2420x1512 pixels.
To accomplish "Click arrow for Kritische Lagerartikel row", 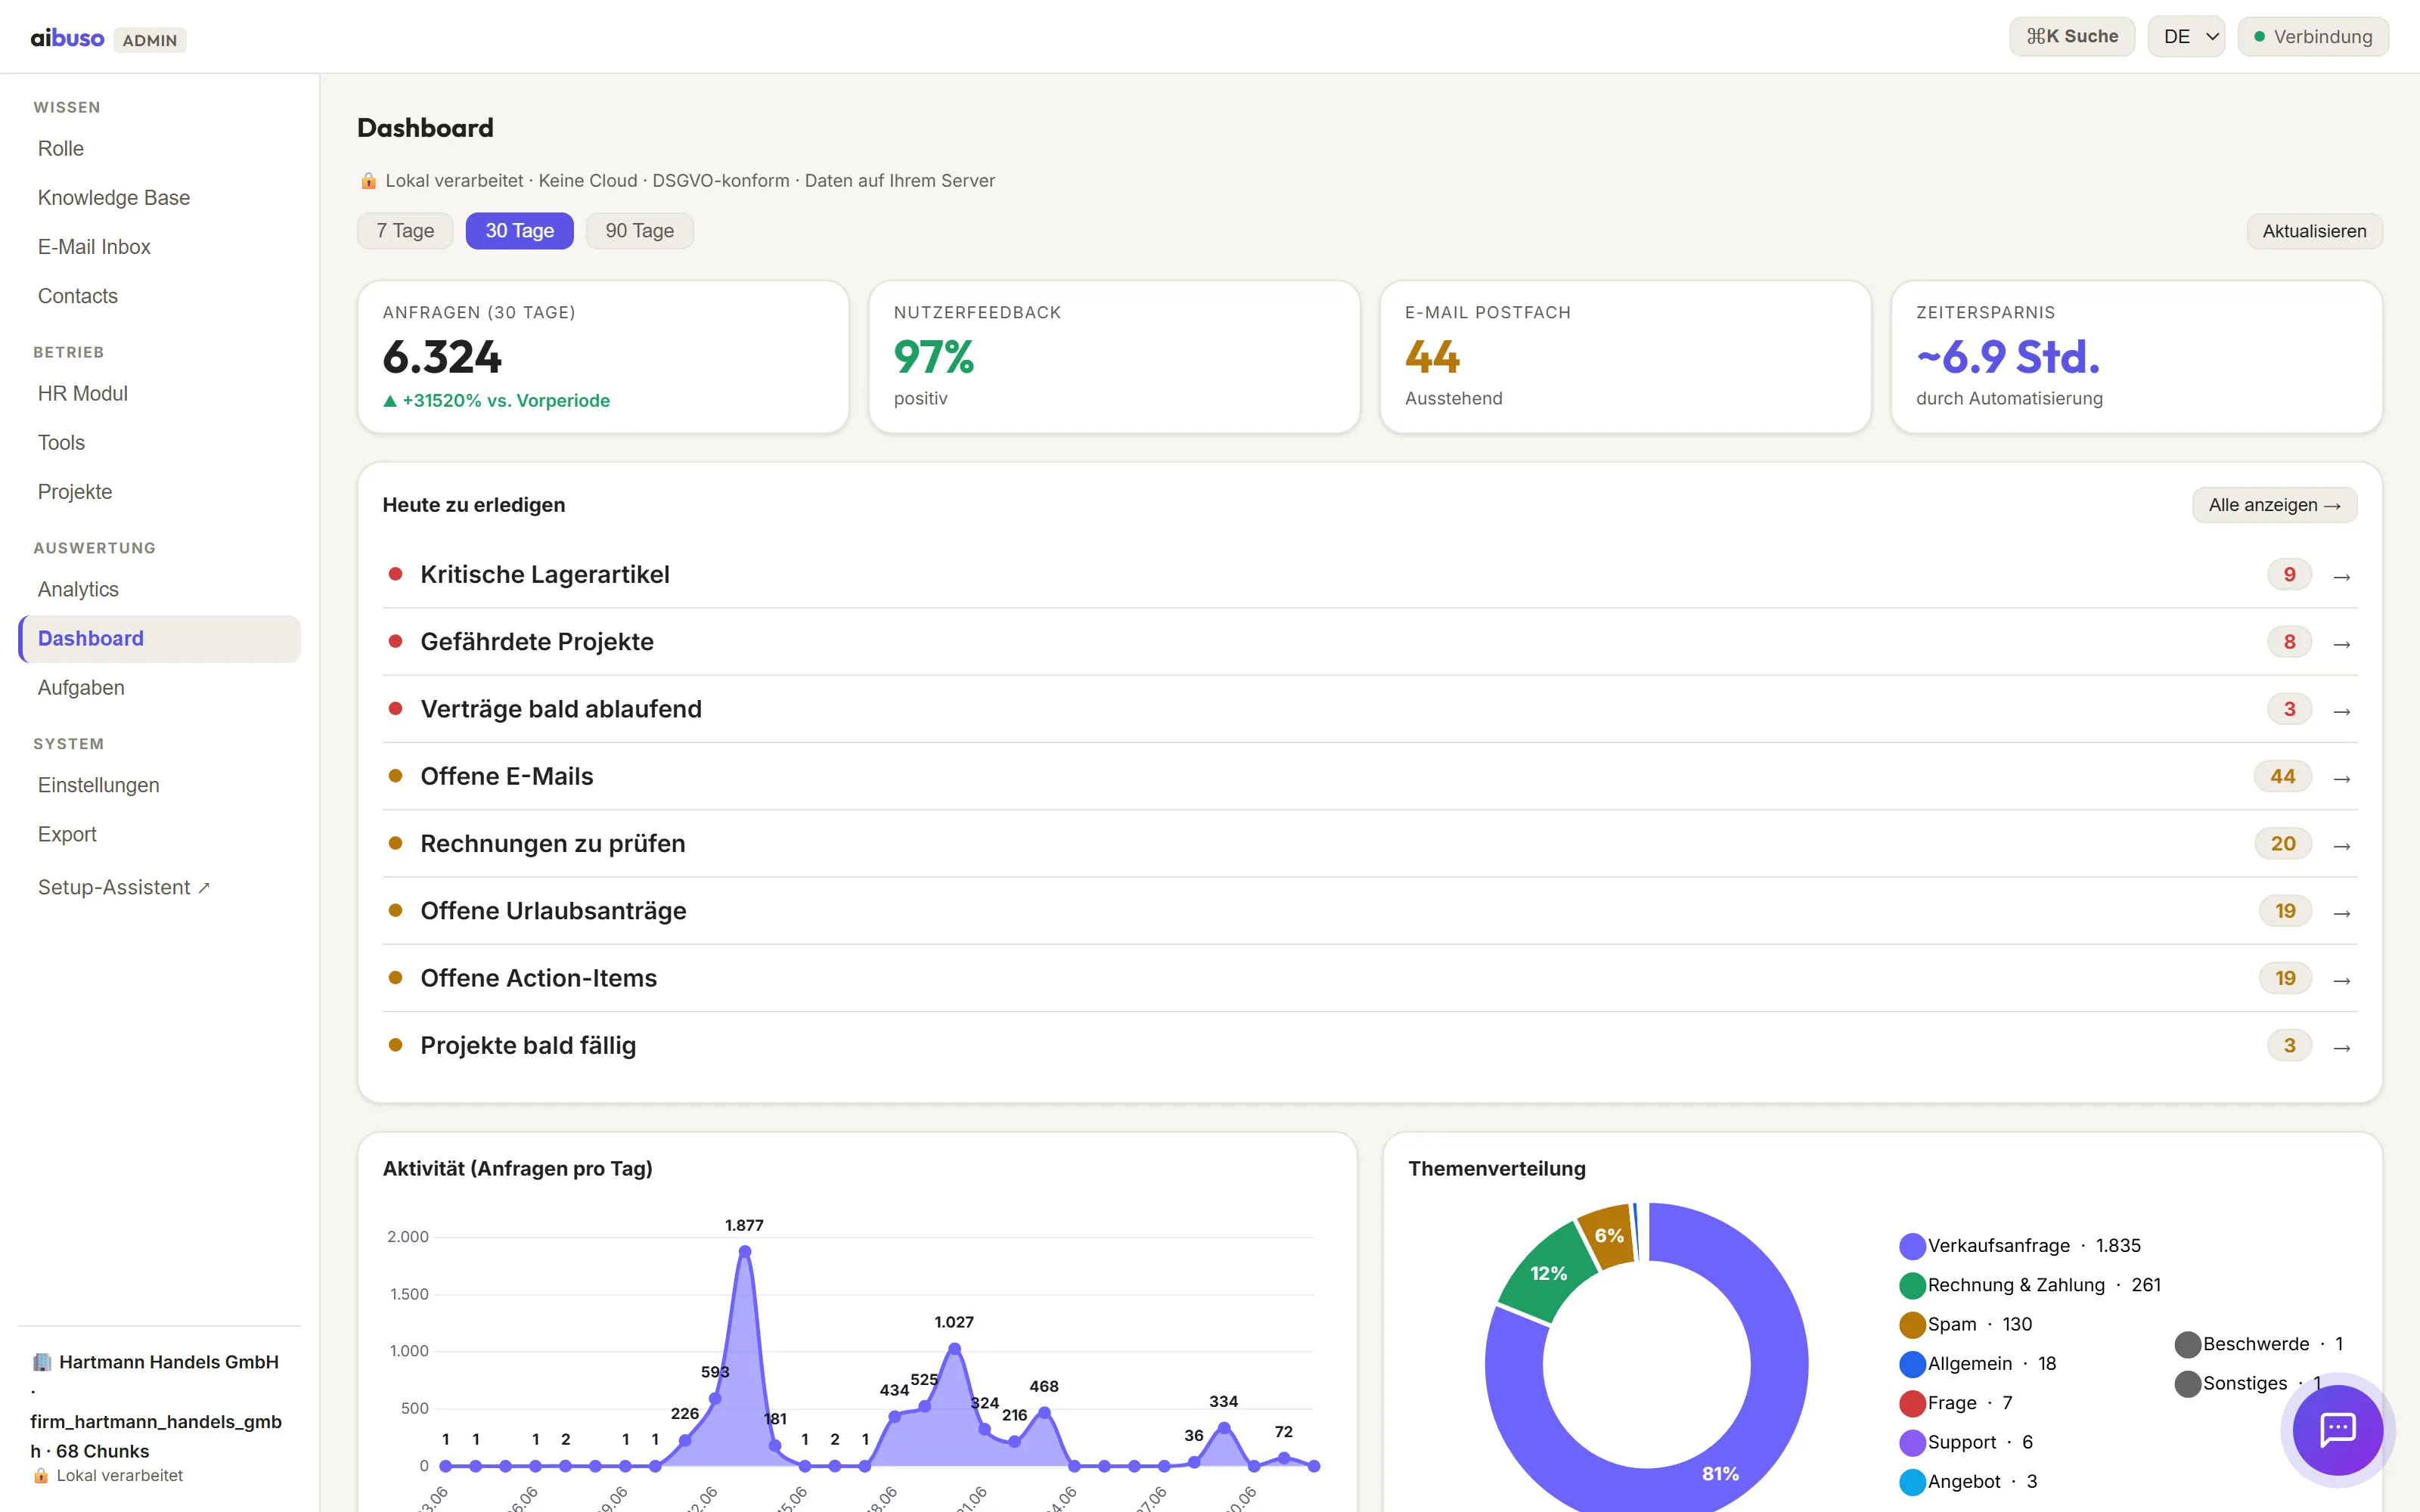I will (x=2341, y=577).
